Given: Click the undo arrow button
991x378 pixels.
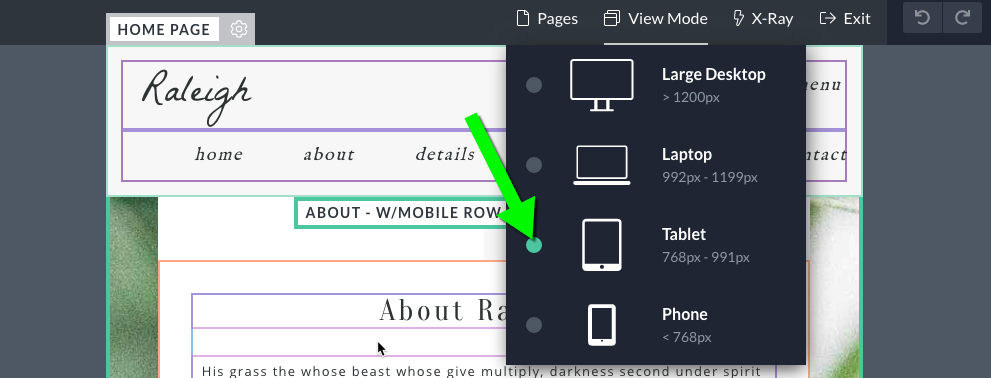Looking at the screenshot, I should [x=923, y=18].
